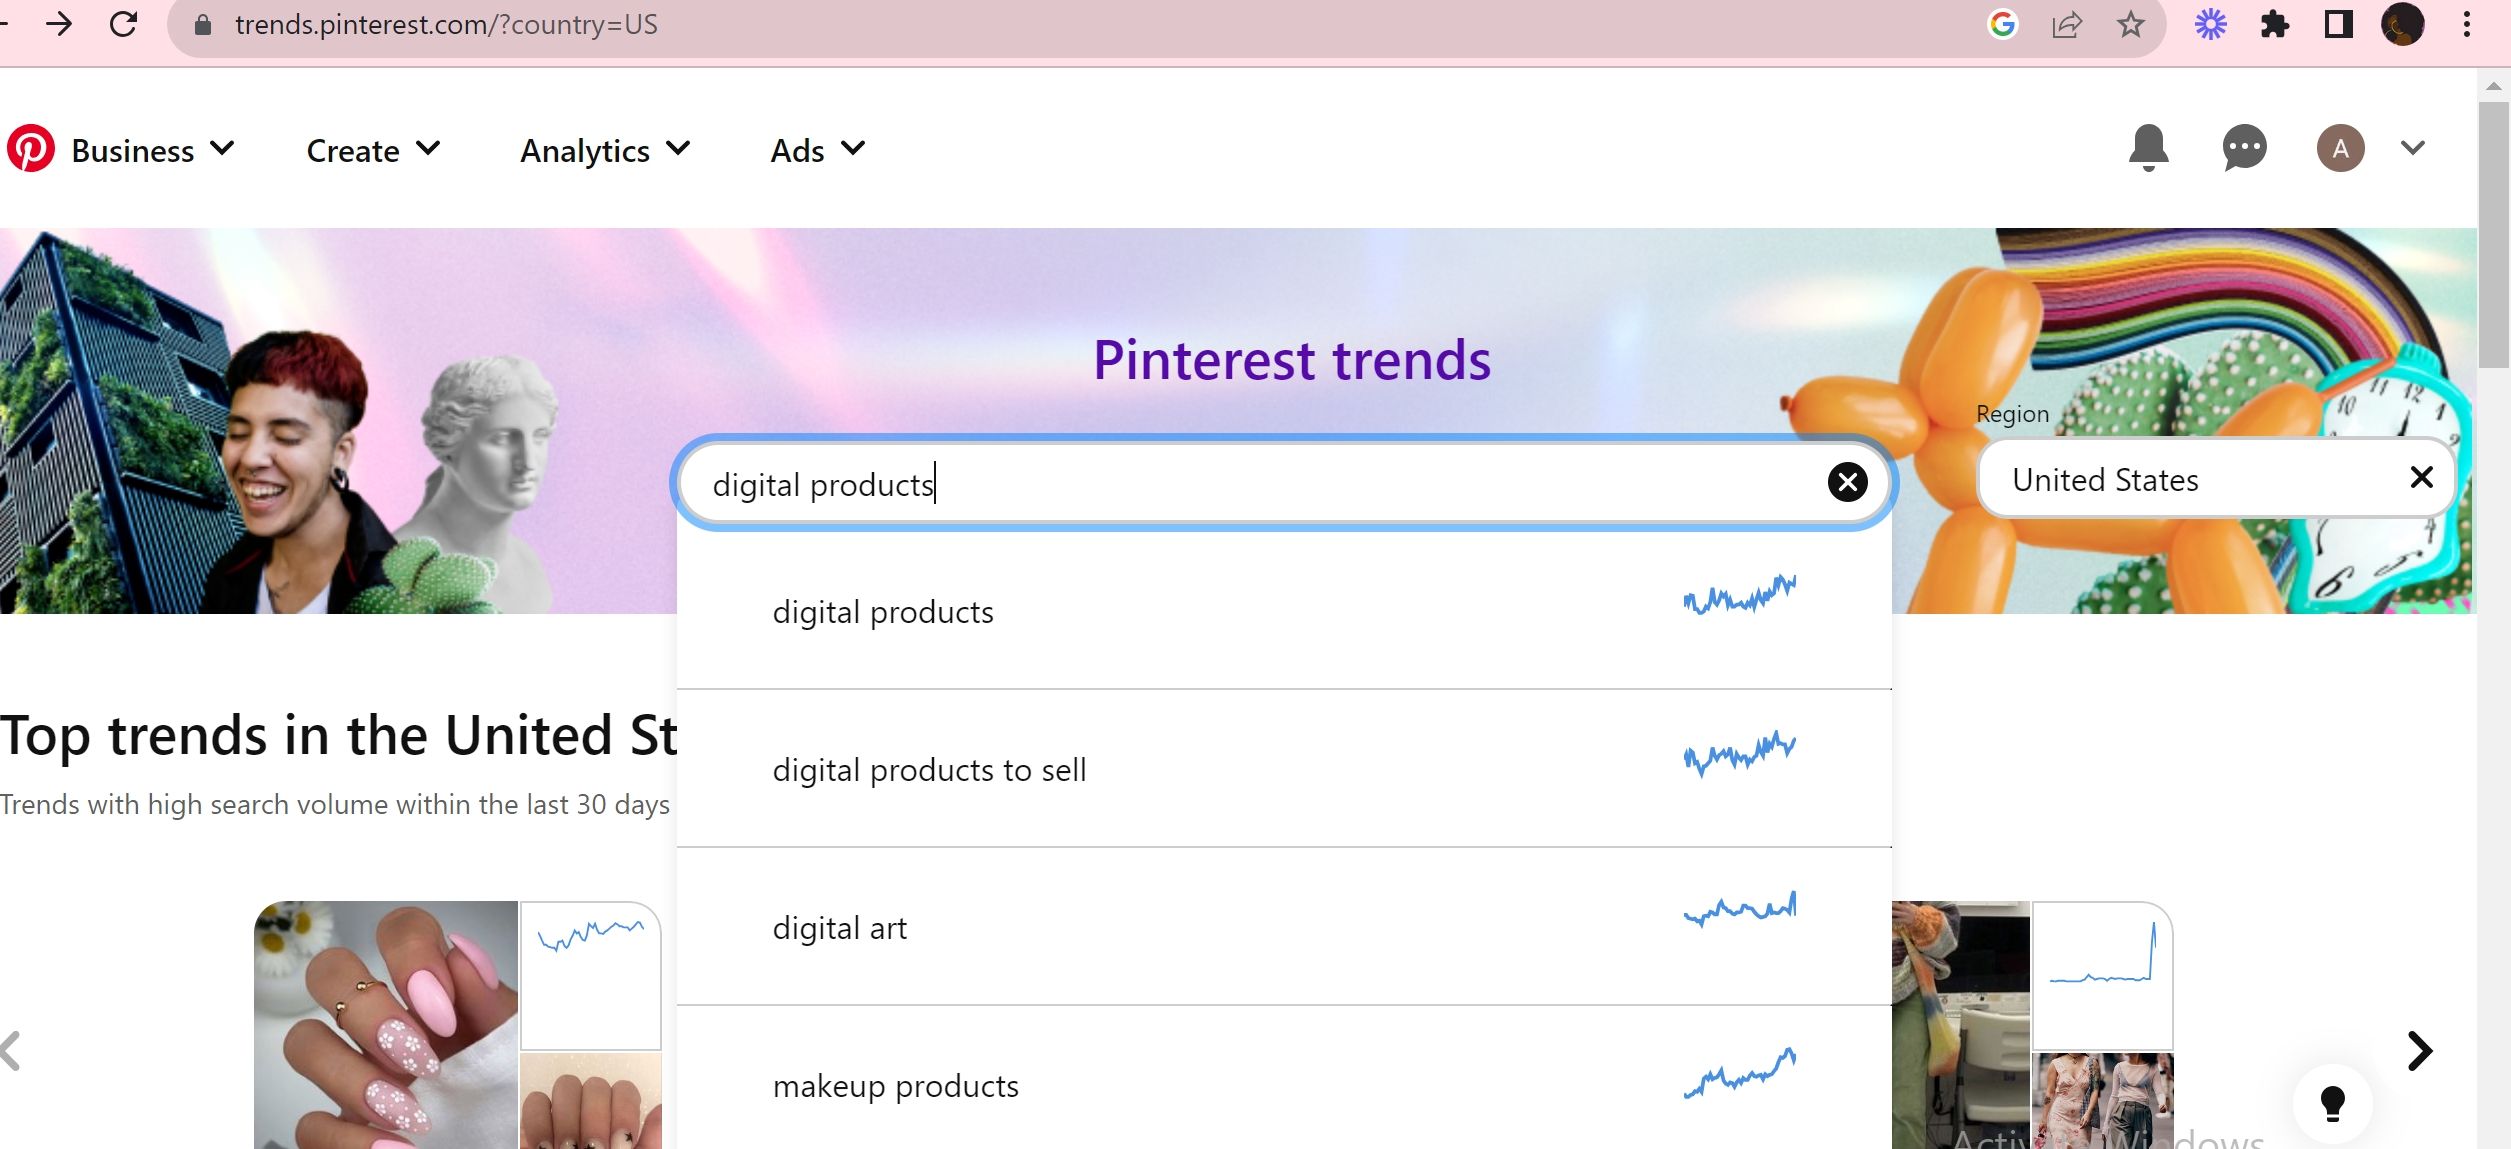Image resolution: width=2511 pixels, height=1149 pixels.
Task: Click the lightbulb help icon
Action: click(2333, 1104)
